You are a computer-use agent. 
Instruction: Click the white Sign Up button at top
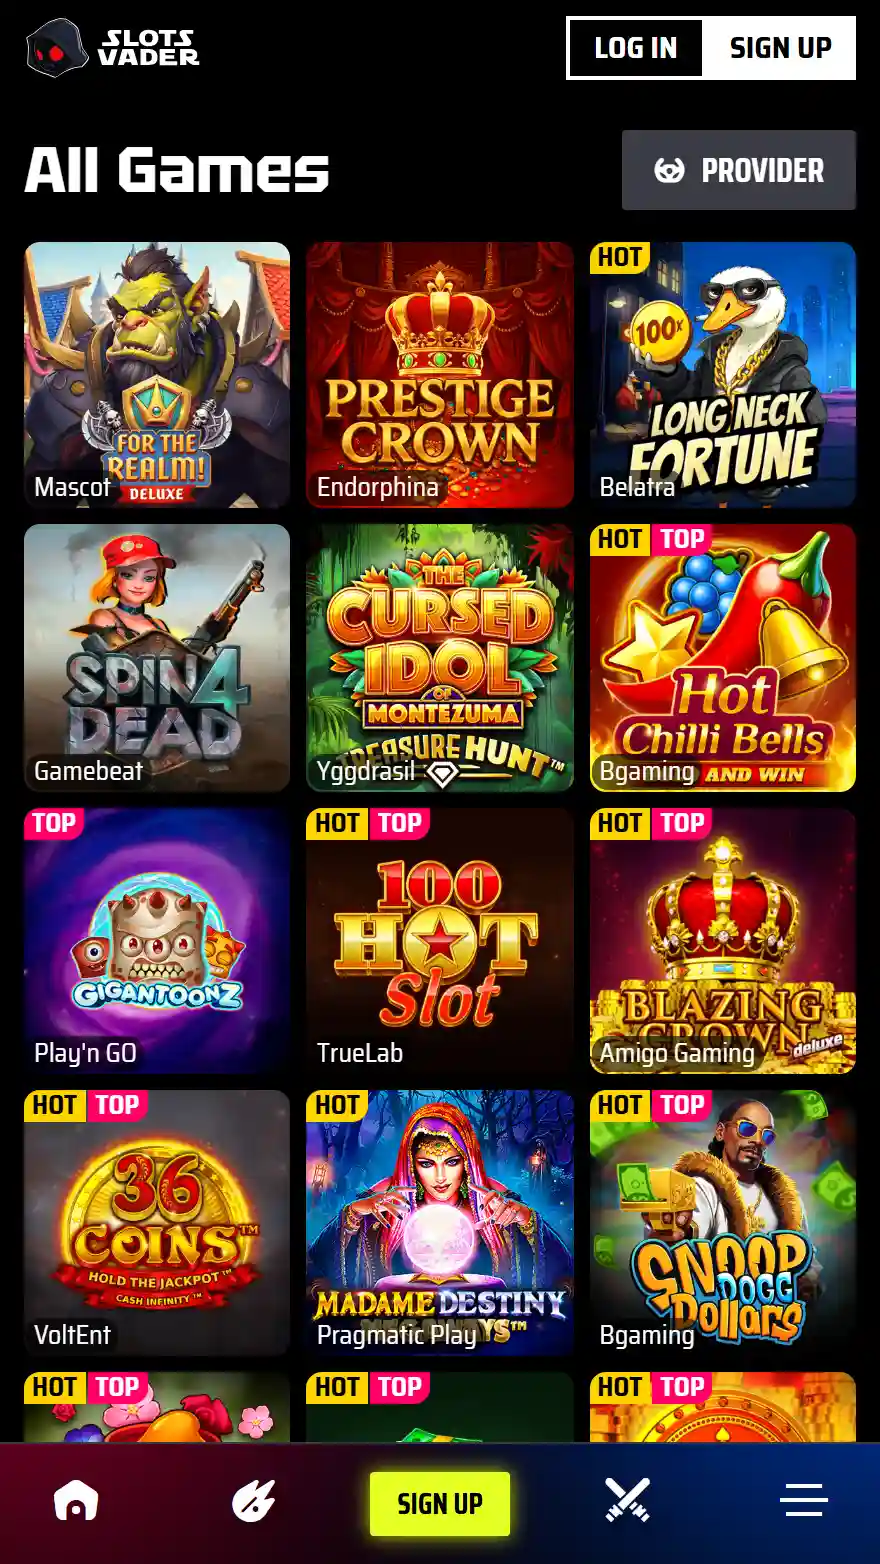click(x=780, y=48)
